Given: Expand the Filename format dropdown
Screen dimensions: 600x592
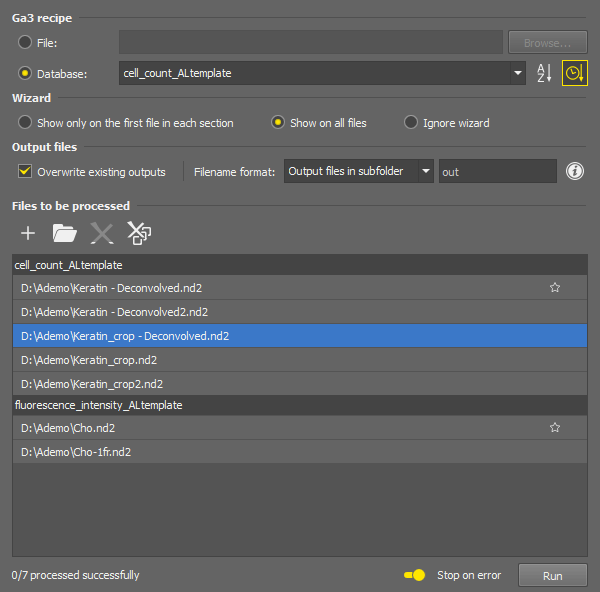Looking at the screenshot, I should 426,171.
